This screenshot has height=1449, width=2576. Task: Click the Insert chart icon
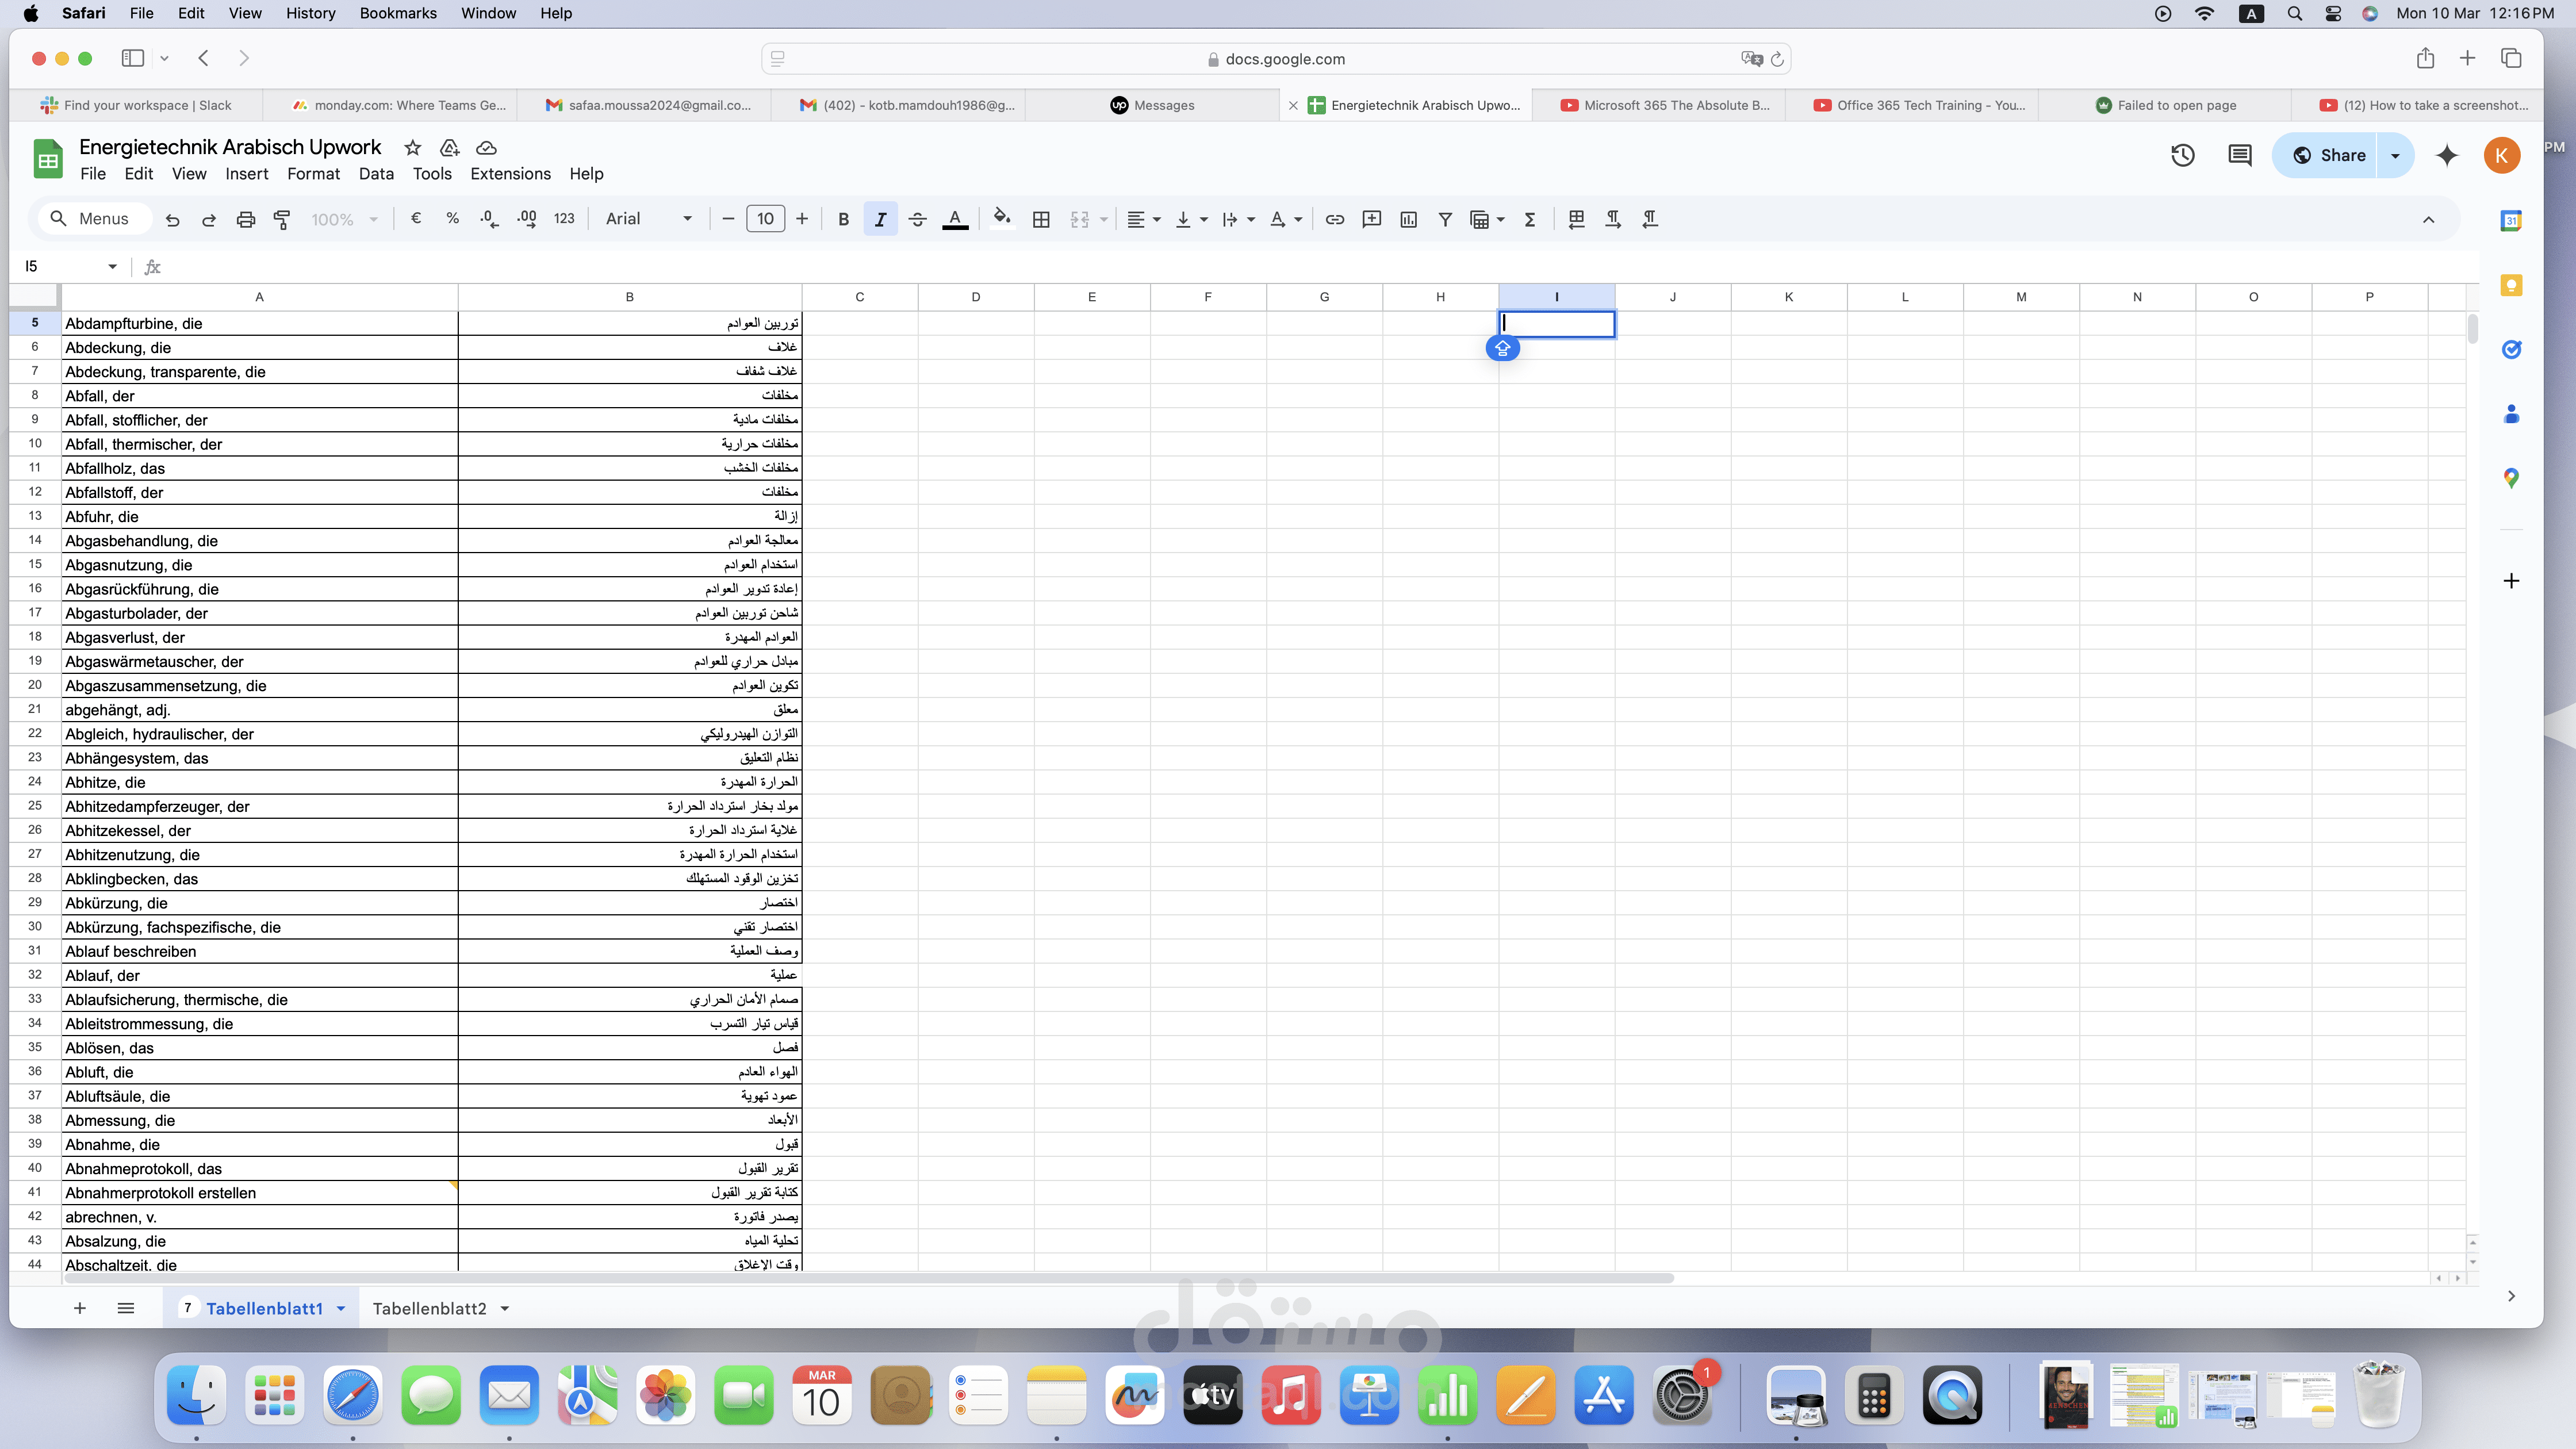pos(1408,219)
